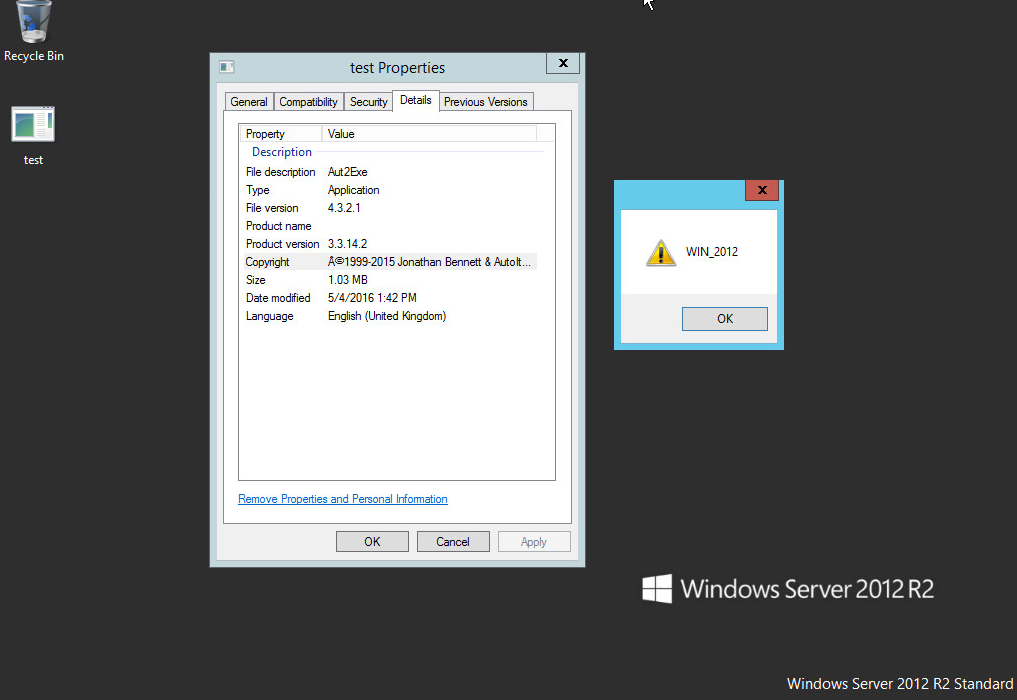Viewport: 1017px width, 700px height.
Task: Click the WIN_2012 message text
Action: 712,252
